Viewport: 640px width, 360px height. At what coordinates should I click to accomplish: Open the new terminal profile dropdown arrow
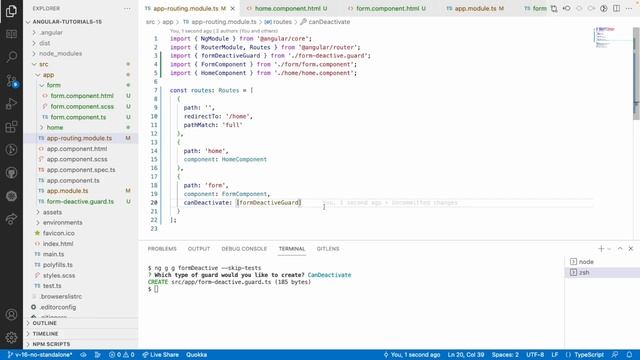609,249
